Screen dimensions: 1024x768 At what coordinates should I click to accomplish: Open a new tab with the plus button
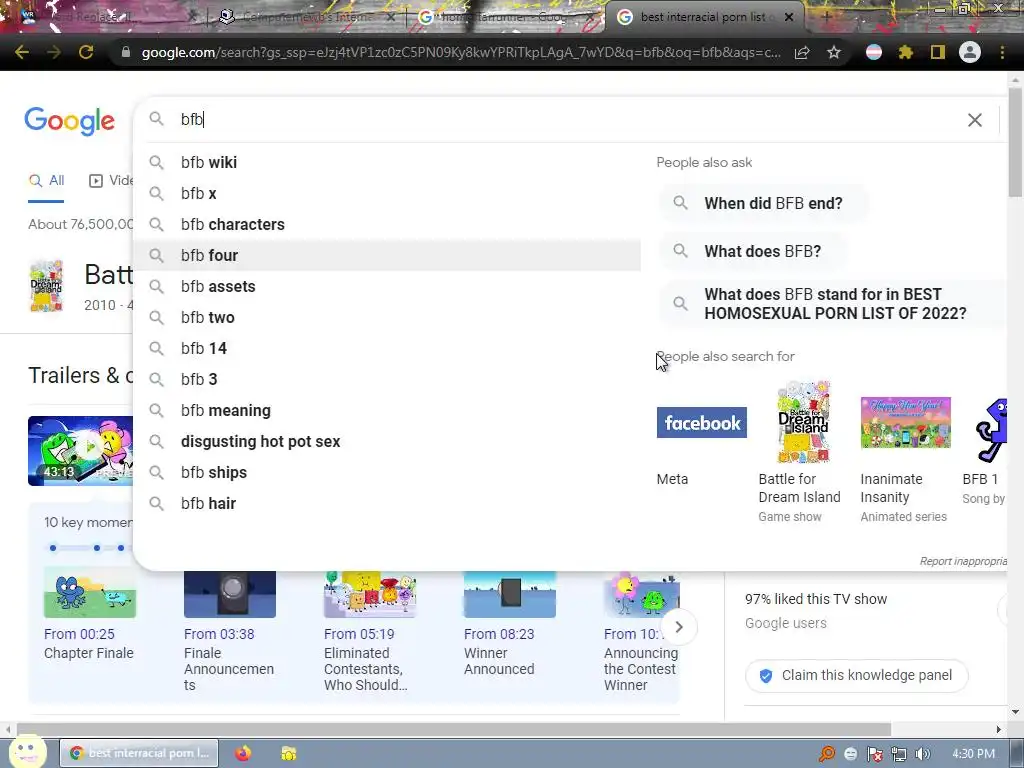point(826,18)
